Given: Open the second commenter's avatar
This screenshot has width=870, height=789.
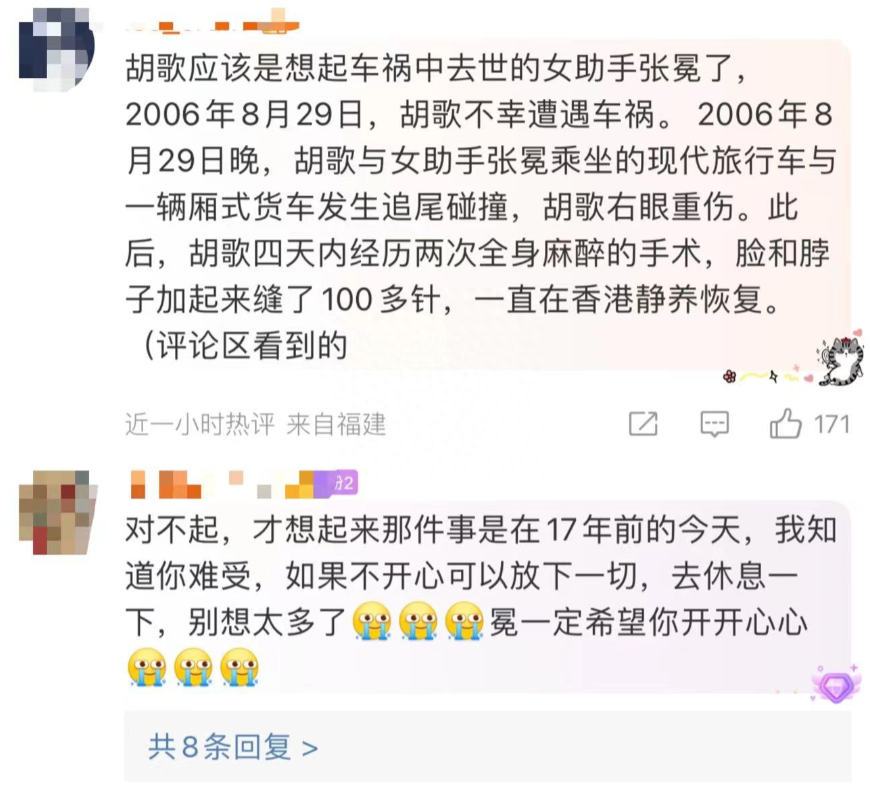Looking at the screenshot, I should point(57,513).
